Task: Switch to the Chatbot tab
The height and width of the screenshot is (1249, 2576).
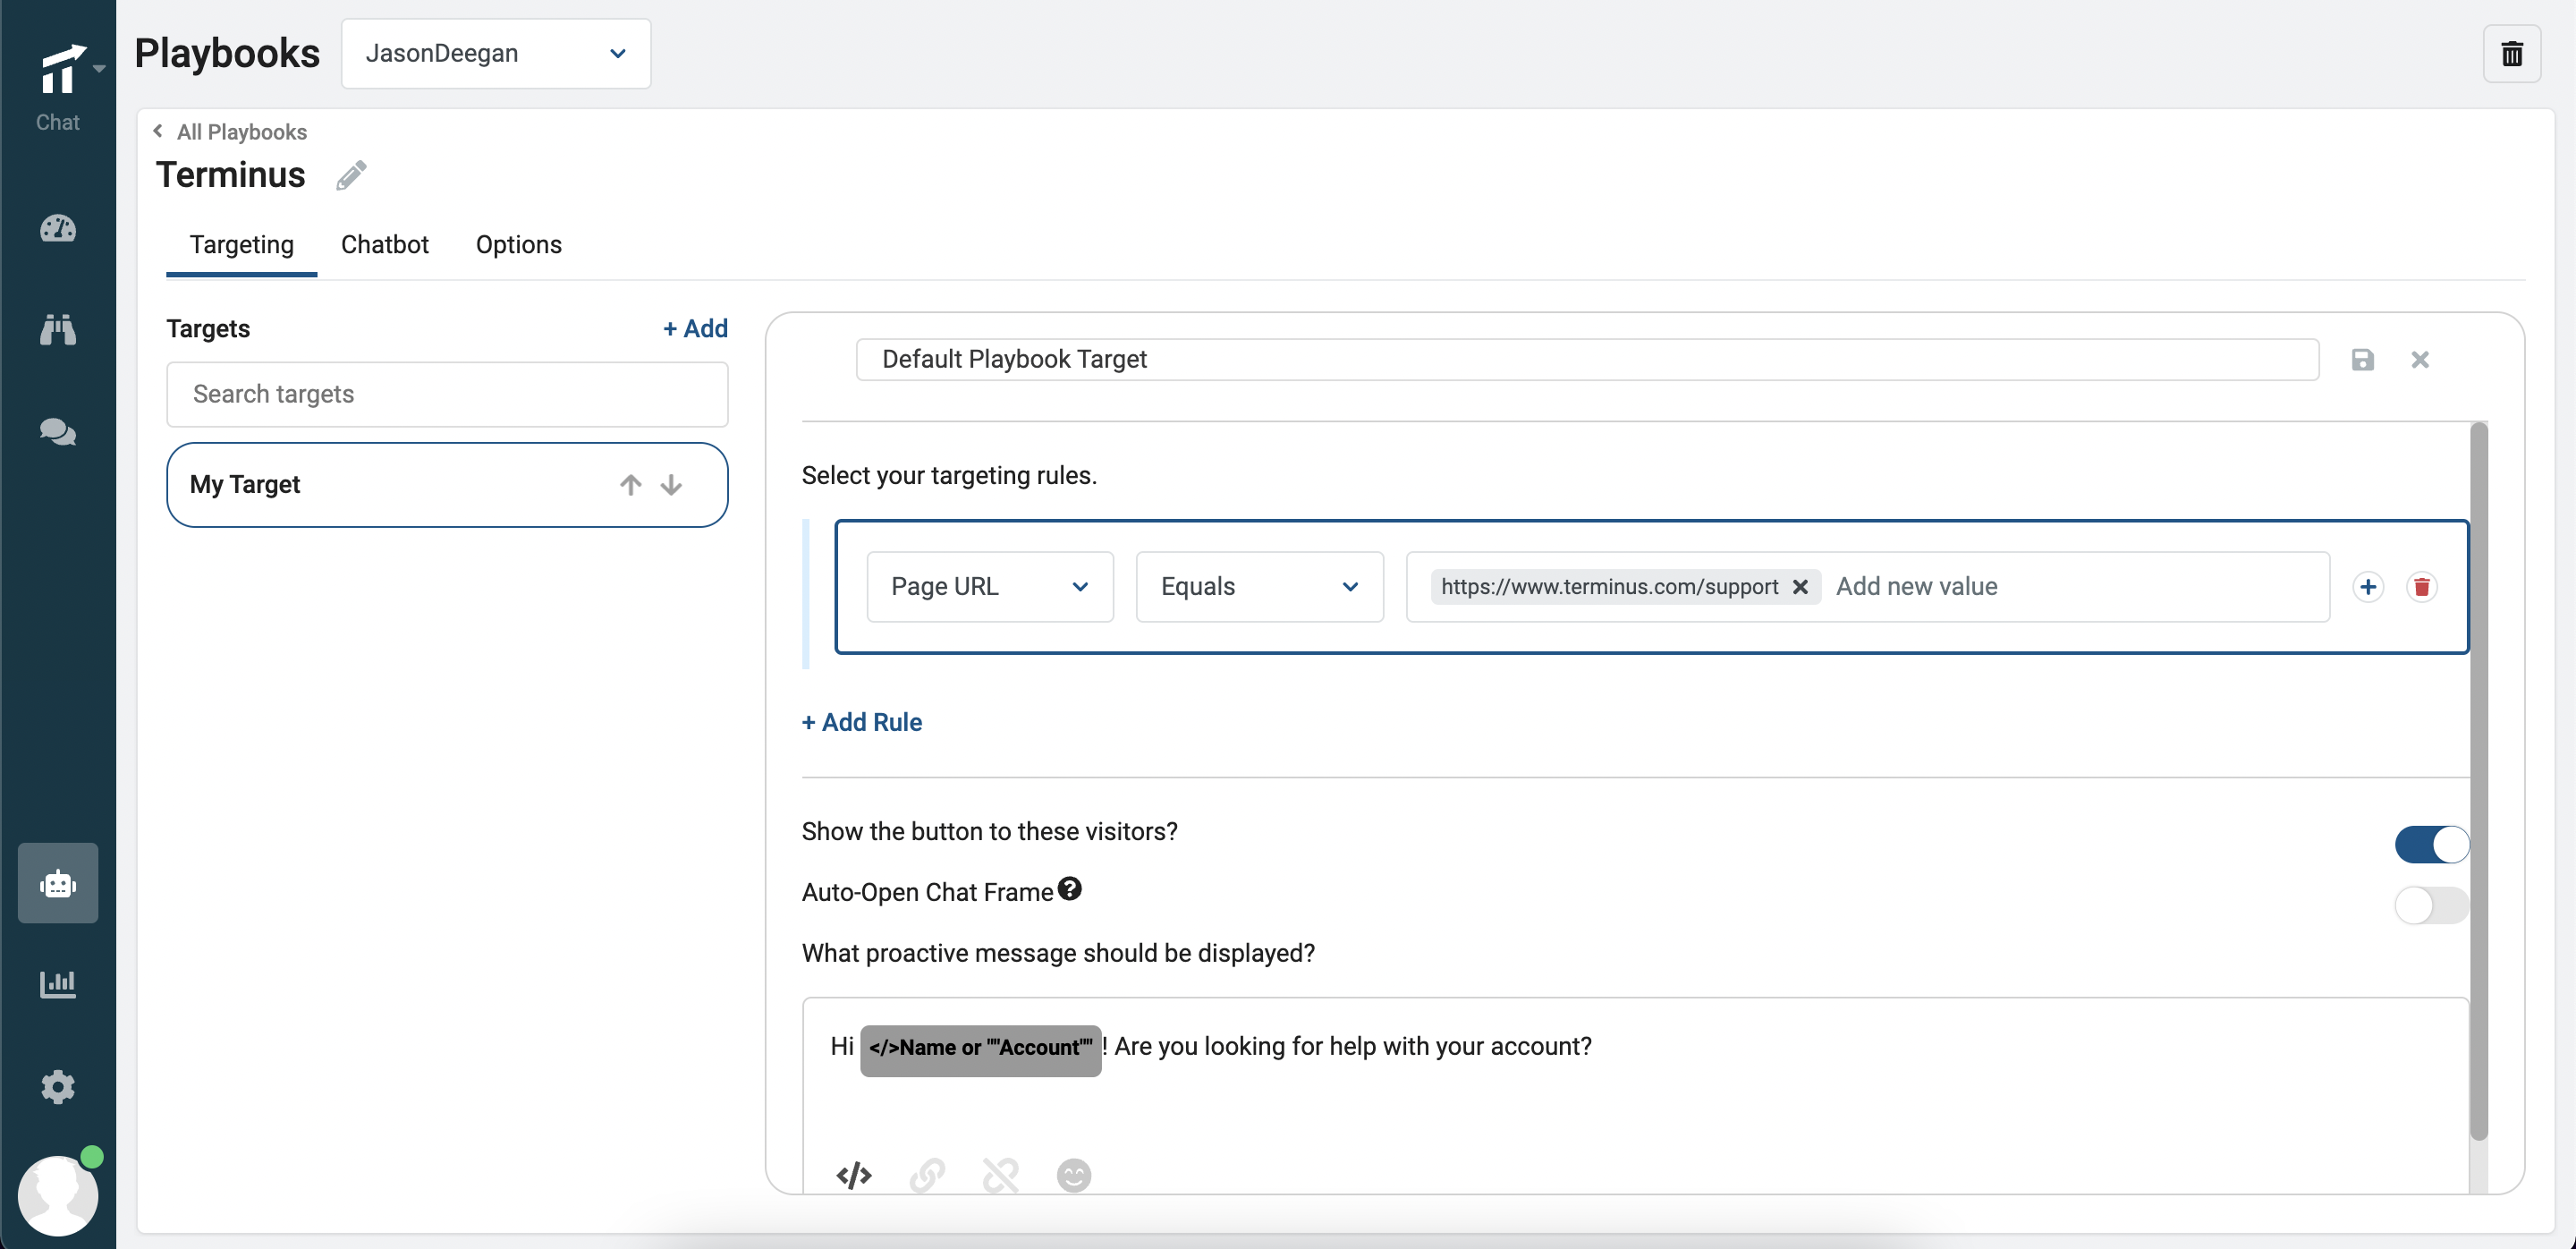Action: click(385, 245)
